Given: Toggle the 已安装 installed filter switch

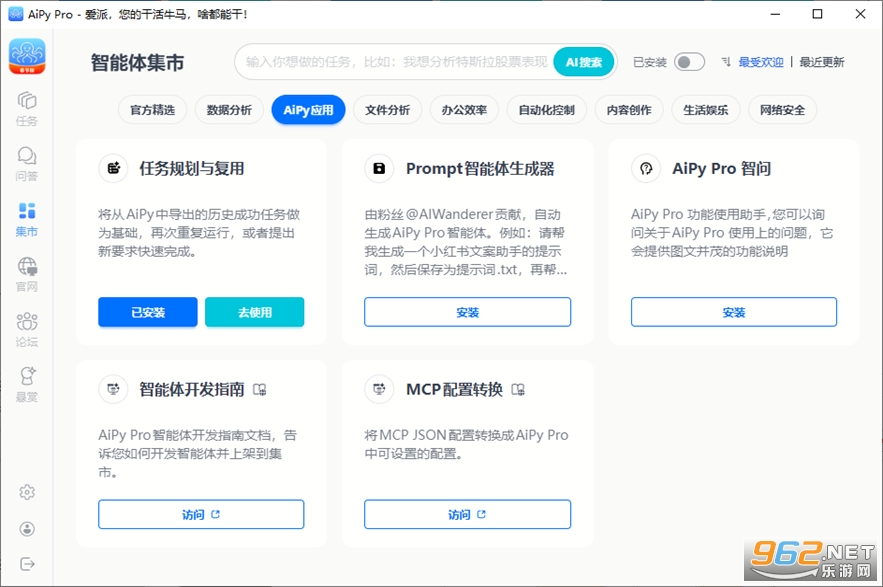Looking at the screenshot, I should pos(689,62).
